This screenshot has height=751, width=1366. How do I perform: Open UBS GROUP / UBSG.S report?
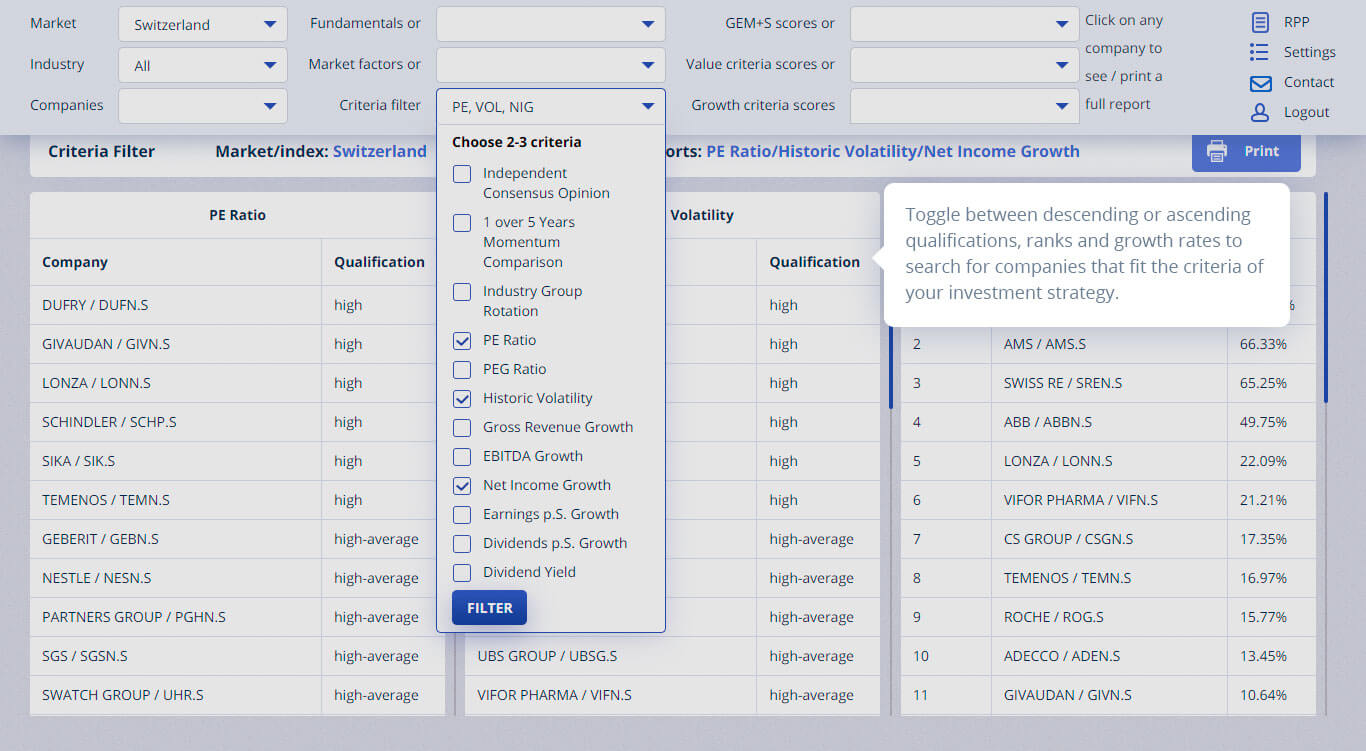[x=547, y=656]
